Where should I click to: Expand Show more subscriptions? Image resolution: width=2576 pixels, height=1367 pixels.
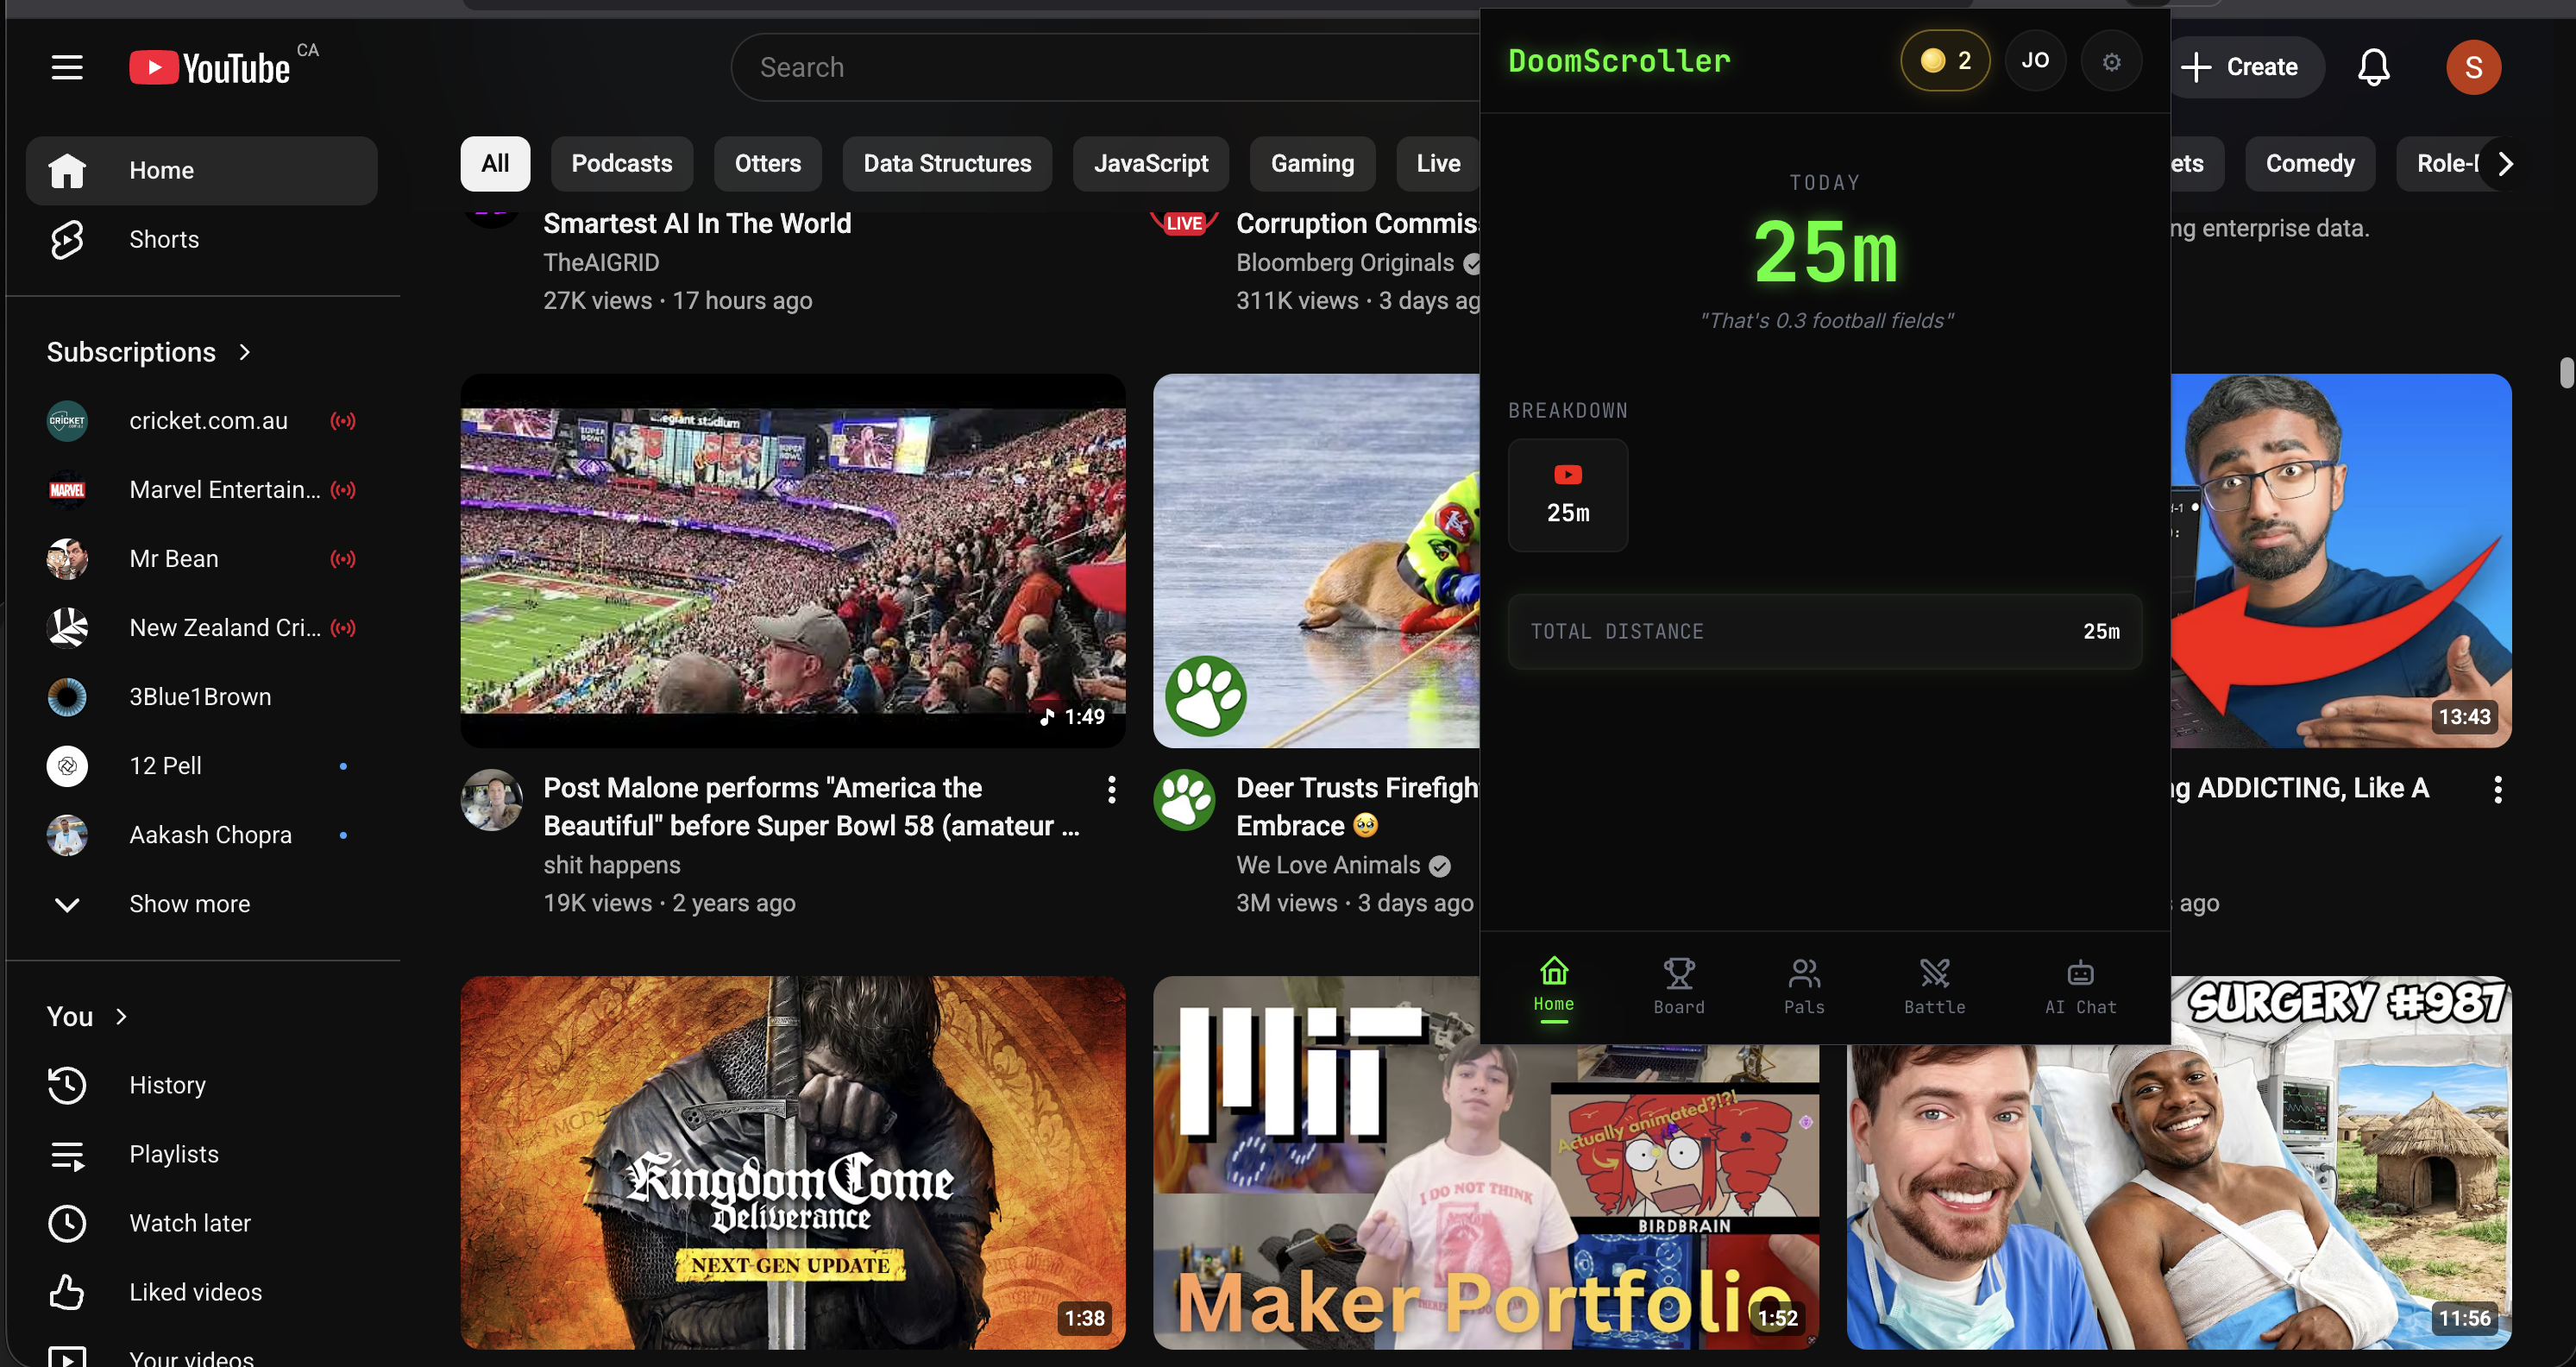tap(189, 904)
